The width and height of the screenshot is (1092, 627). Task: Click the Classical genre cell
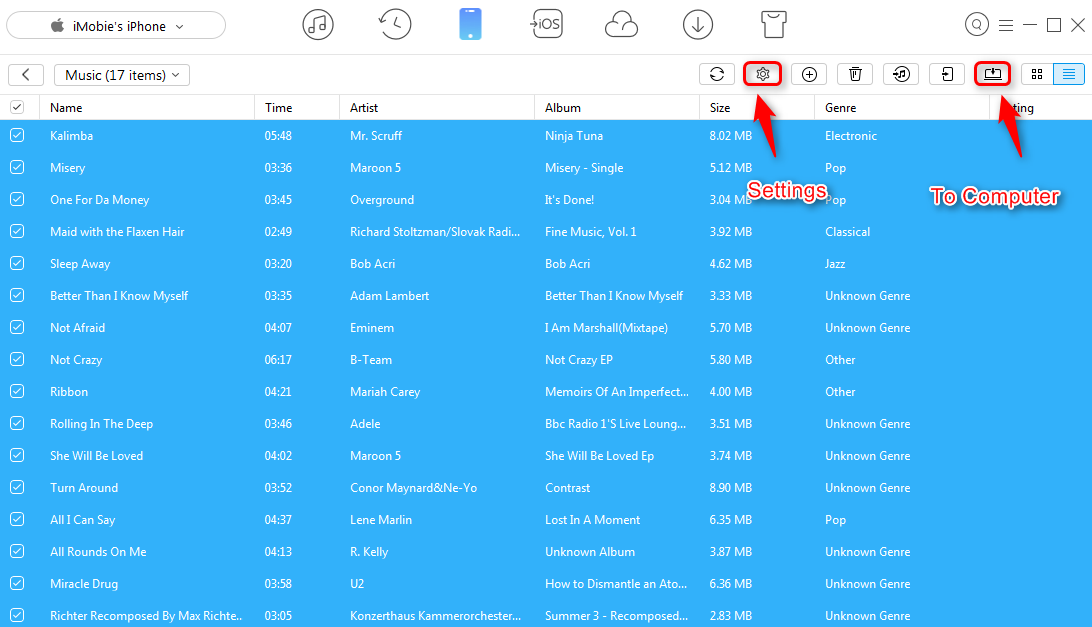tap(848, 231)
